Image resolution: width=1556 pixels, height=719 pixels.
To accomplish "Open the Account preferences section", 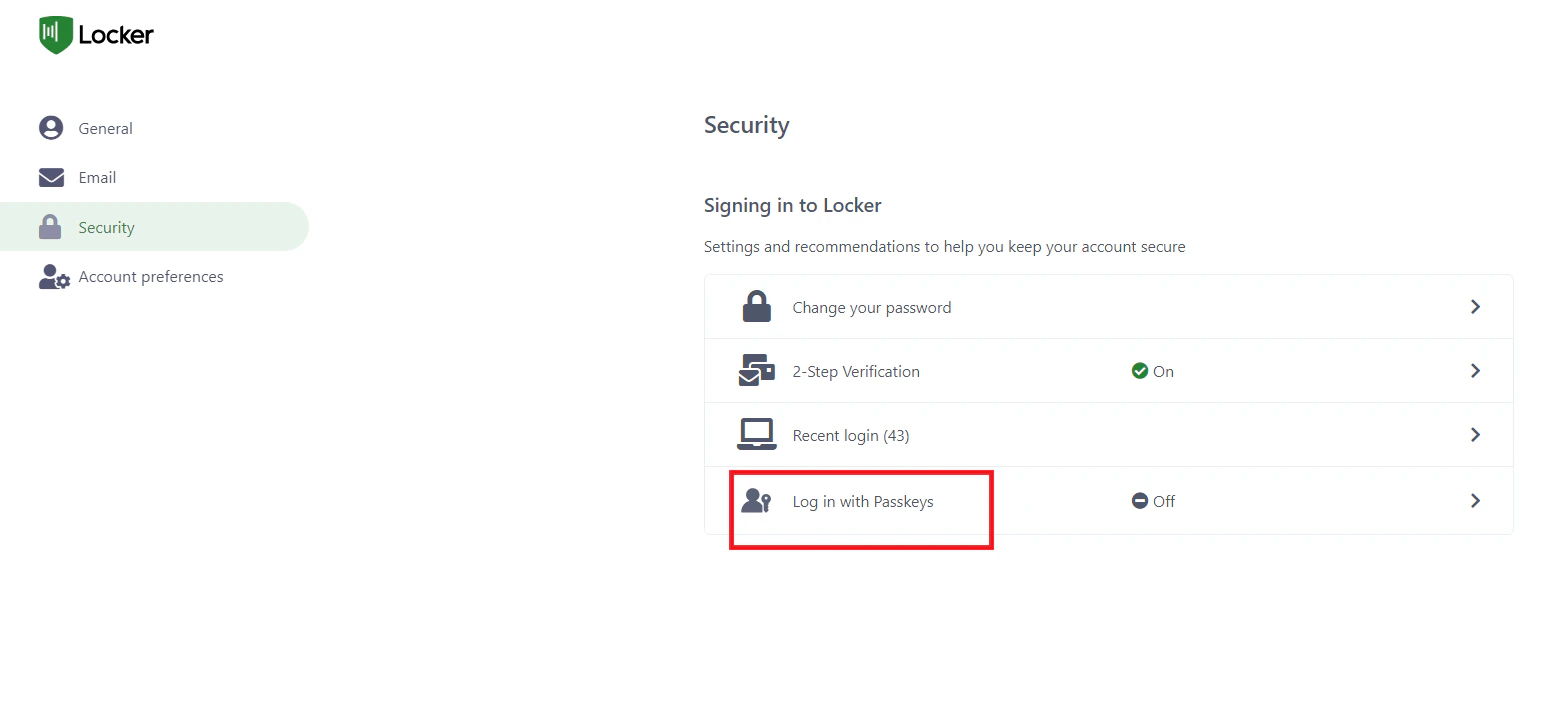I will (x=150, y=277).
